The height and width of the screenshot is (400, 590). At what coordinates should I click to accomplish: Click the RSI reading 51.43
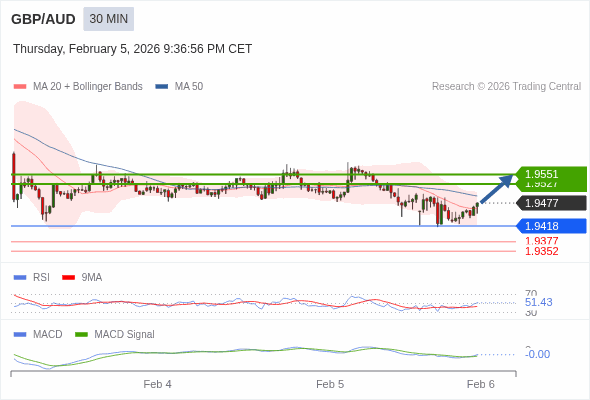click(538, 302)
